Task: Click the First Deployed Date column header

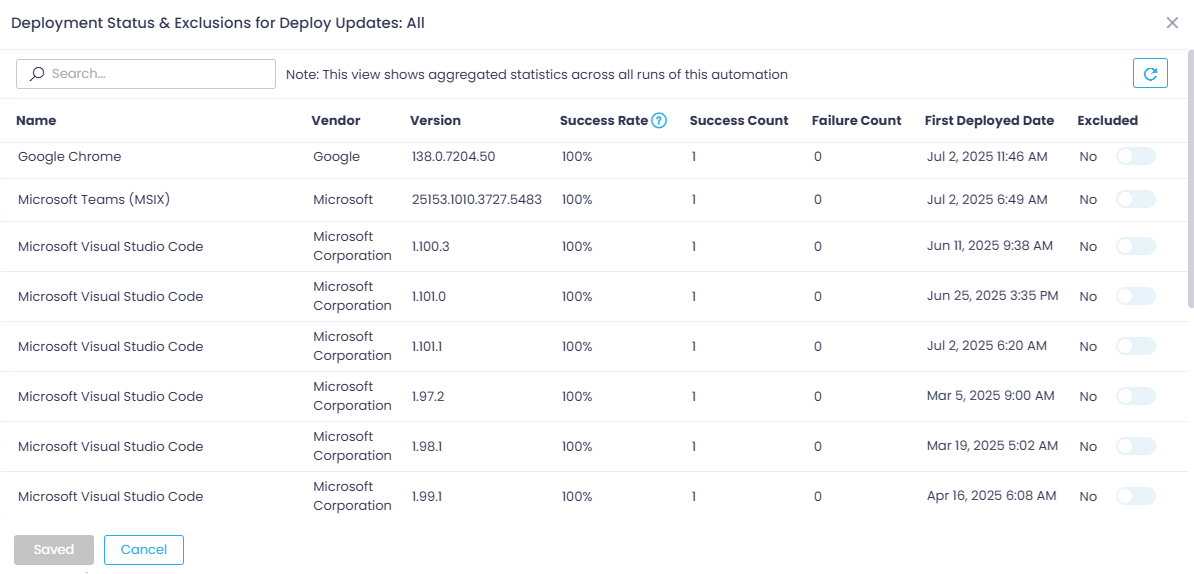Action: 990,120
